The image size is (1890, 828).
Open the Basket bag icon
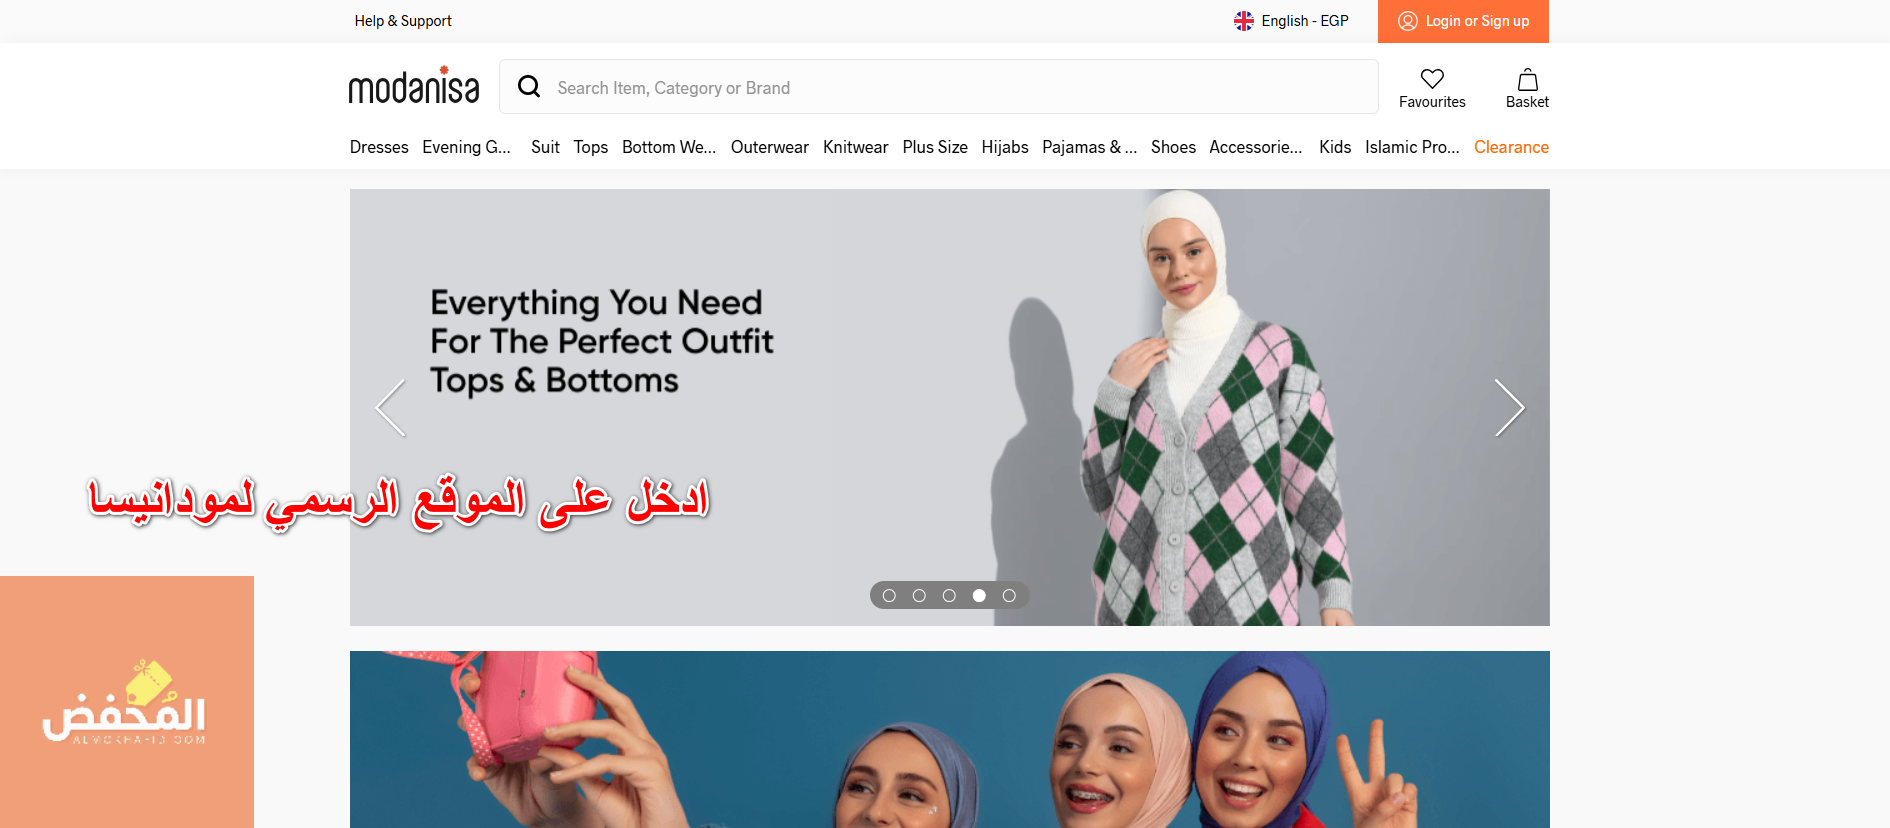(x=1527, y=79)
